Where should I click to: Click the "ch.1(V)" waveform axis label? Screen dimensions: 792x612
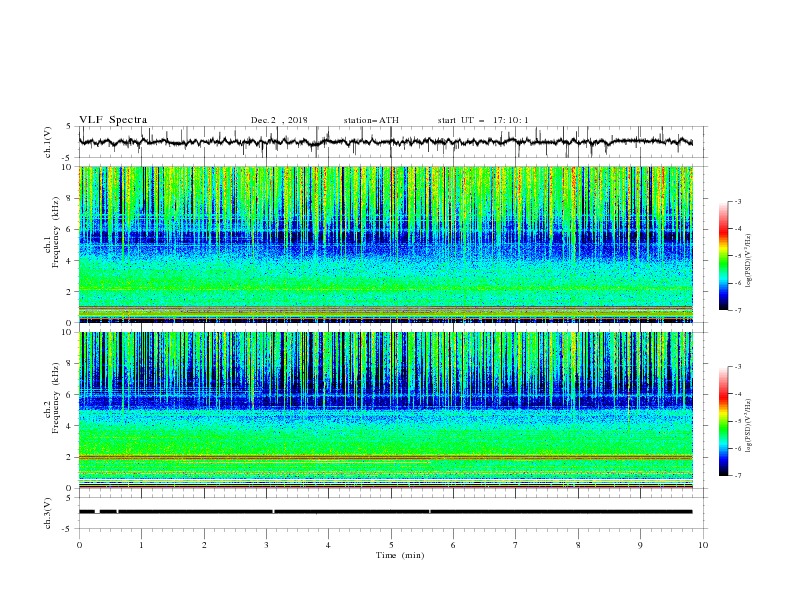pos(48,142)
